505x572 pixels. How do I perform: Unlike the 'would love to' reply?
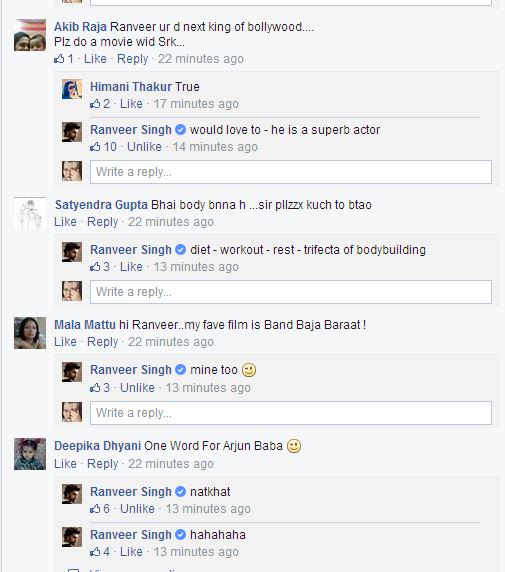pos(144,147)
